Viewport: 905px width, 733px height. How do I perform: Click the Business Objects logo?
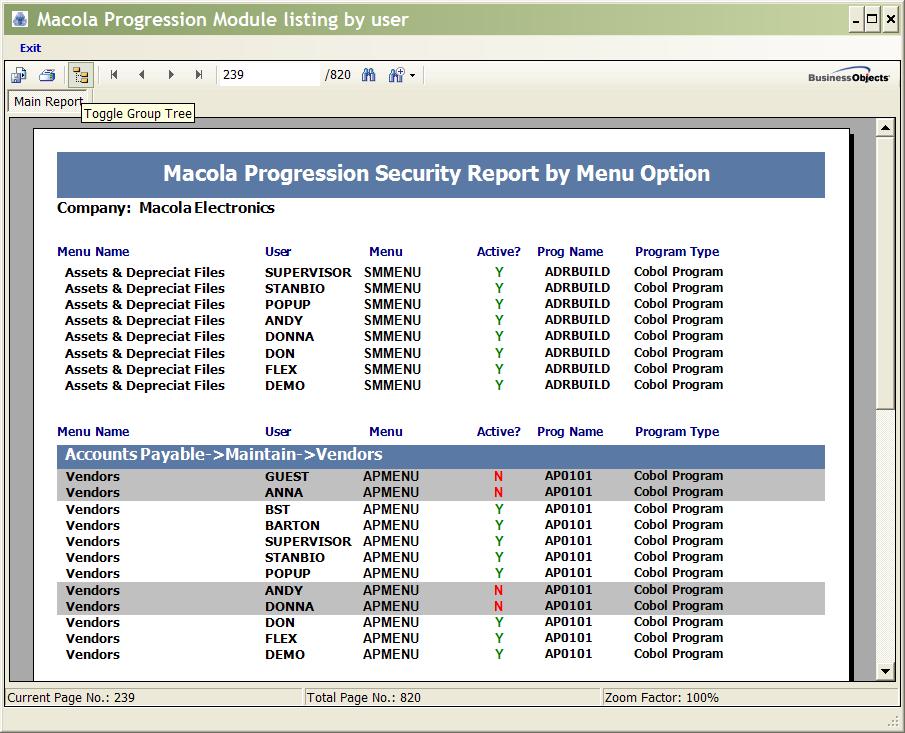pos(848,76)
